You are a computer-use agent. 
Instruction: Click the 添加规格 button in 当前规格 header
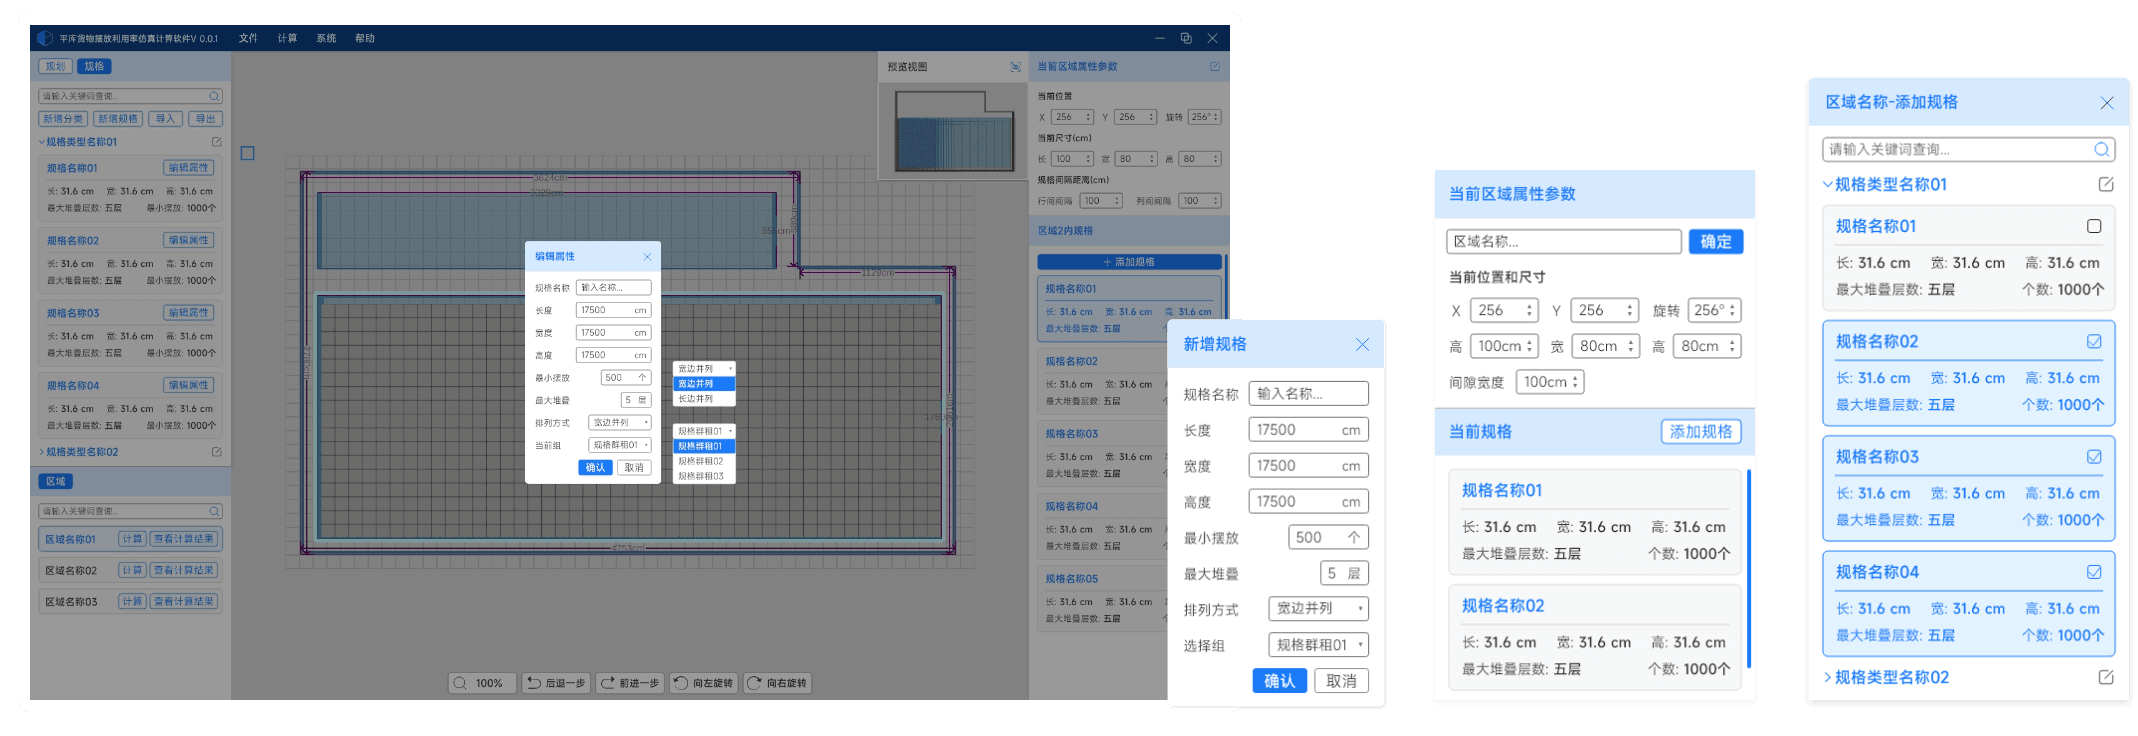pos(1701,431)
